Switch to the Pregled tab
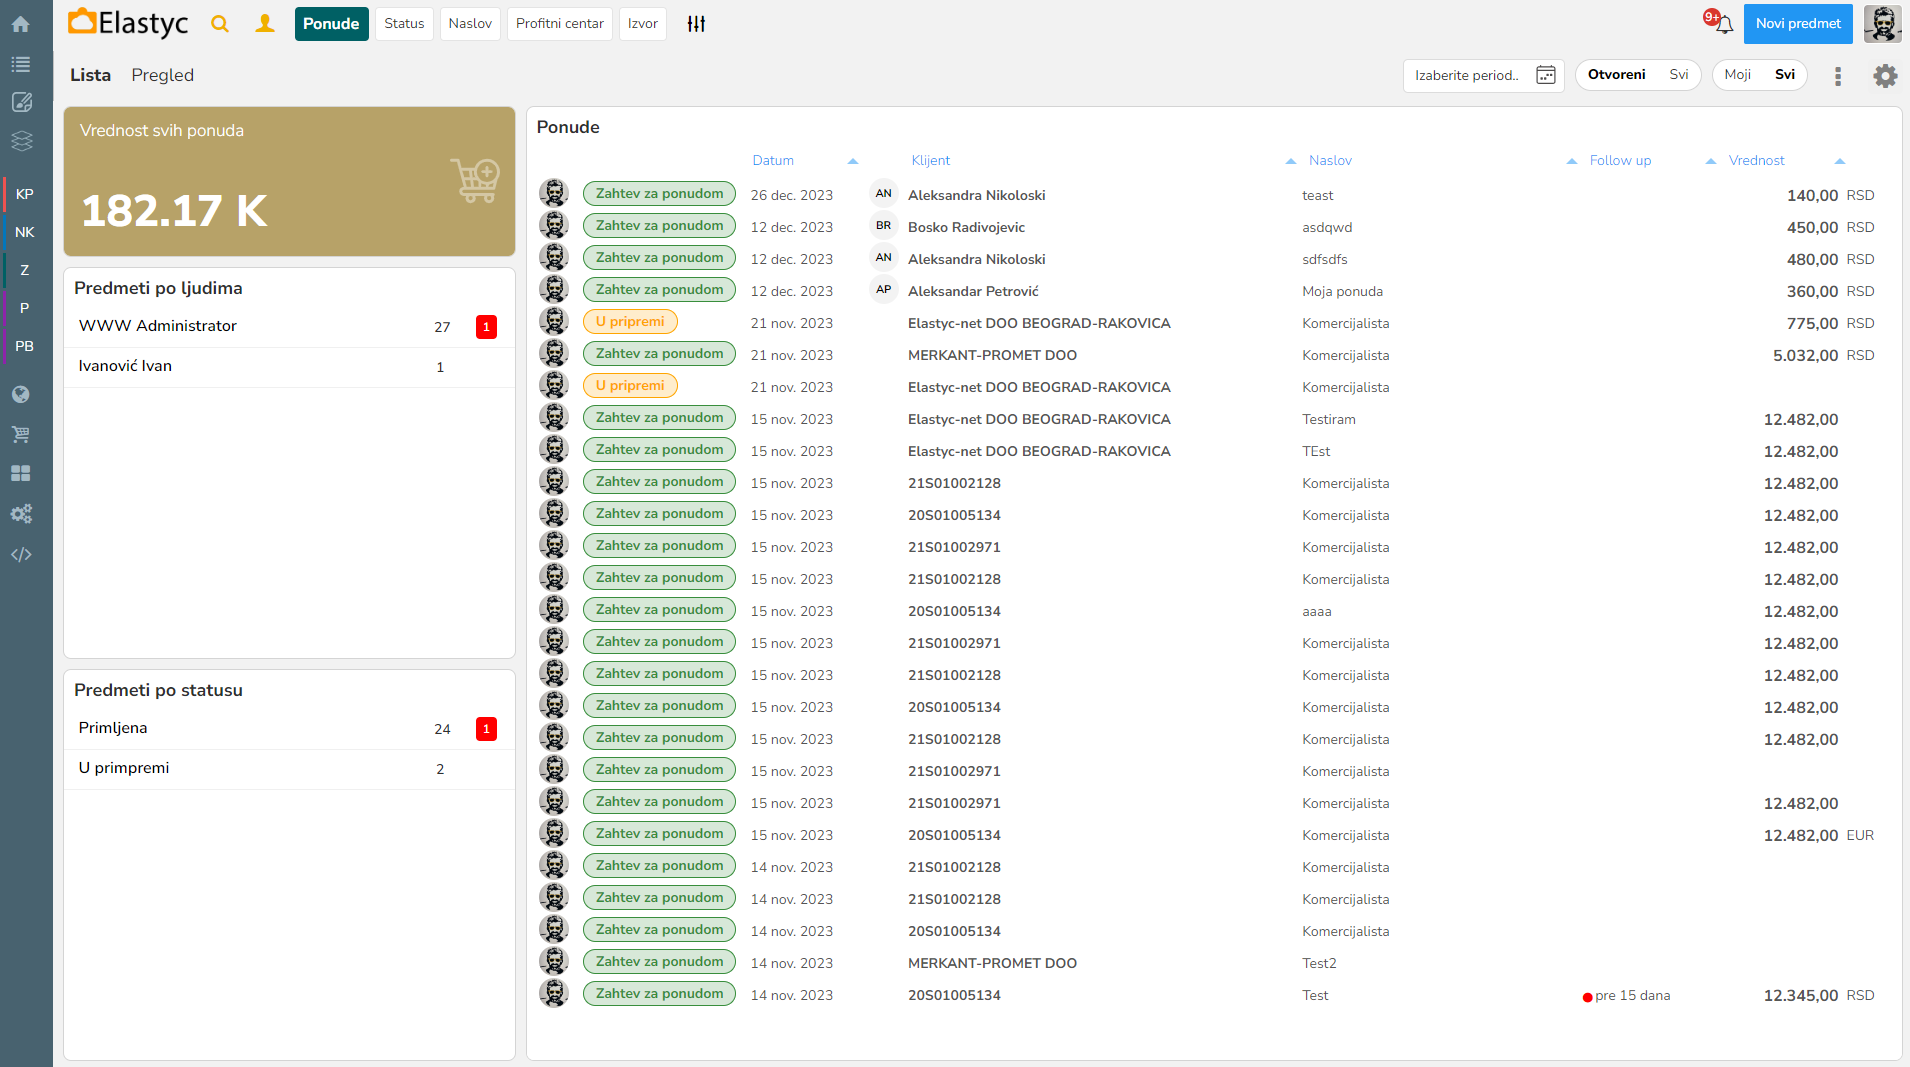1910x1067 pixels. pos(162,75)
